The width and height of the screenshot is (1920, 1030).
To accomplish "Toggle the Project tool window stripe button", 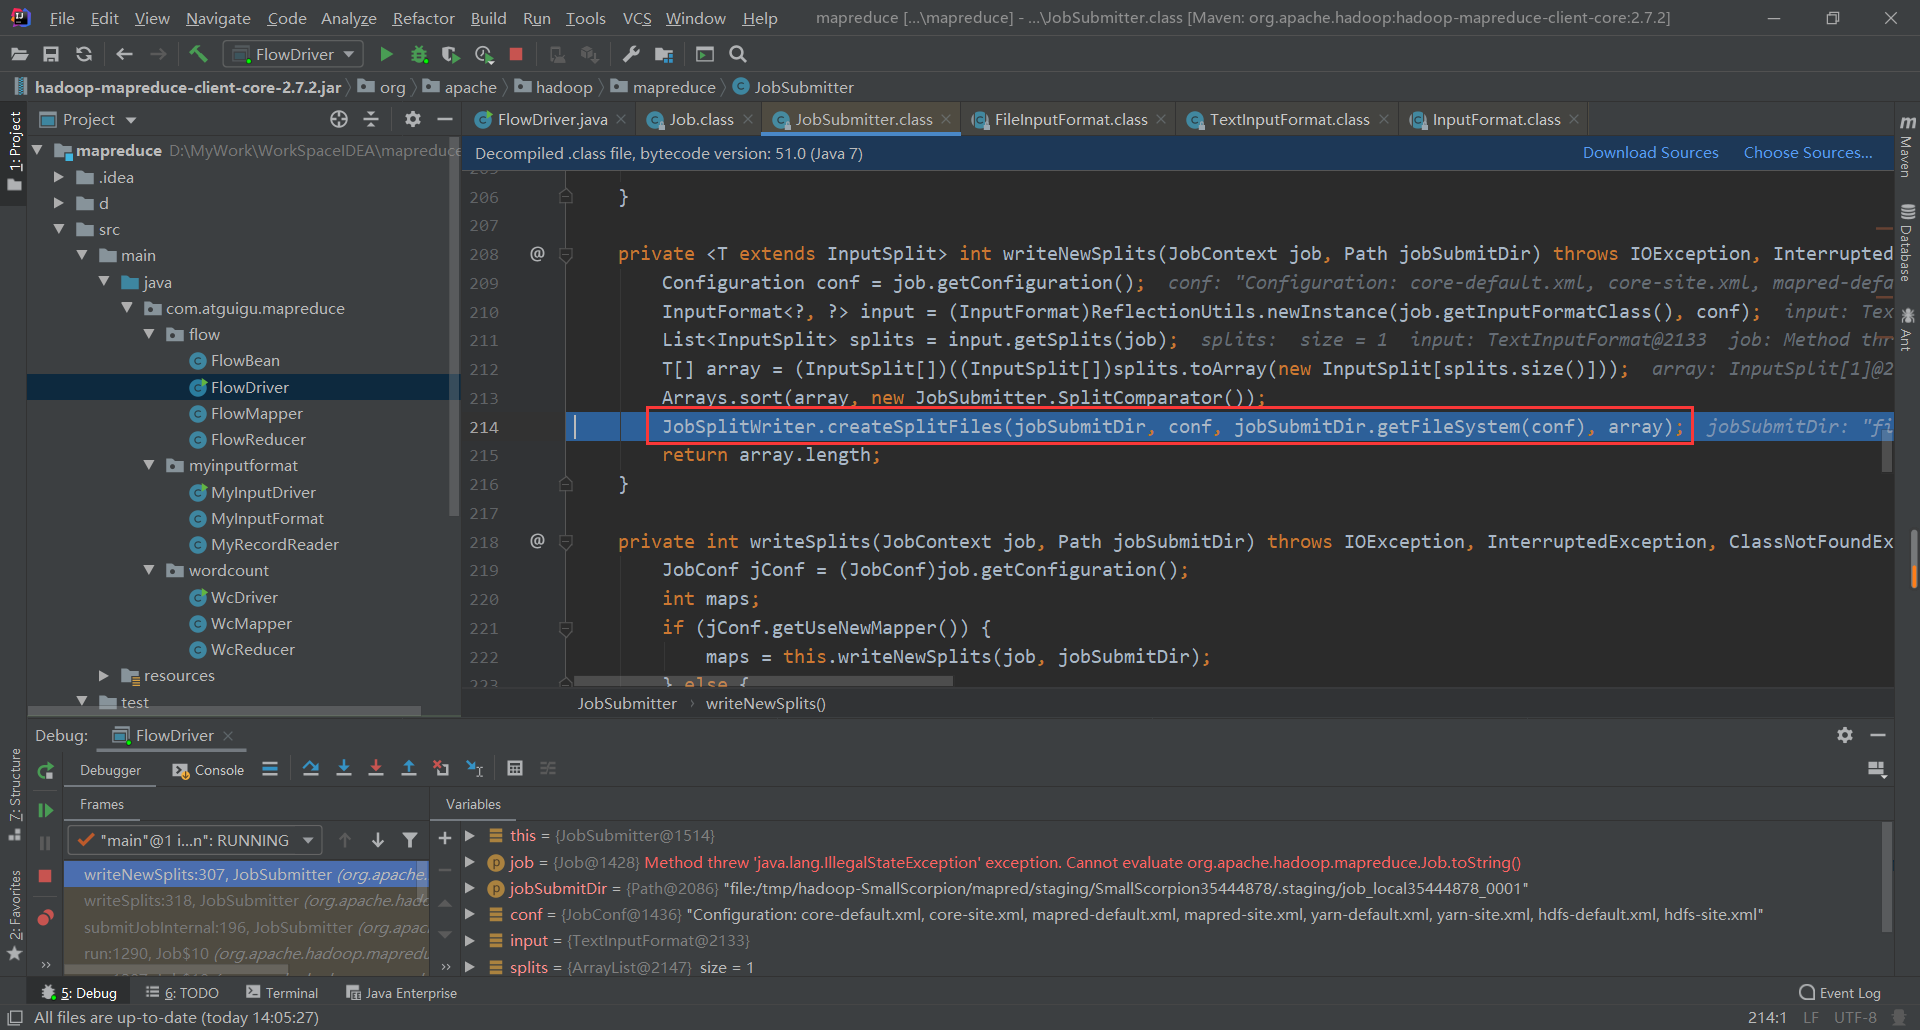I will click(14, 150).
